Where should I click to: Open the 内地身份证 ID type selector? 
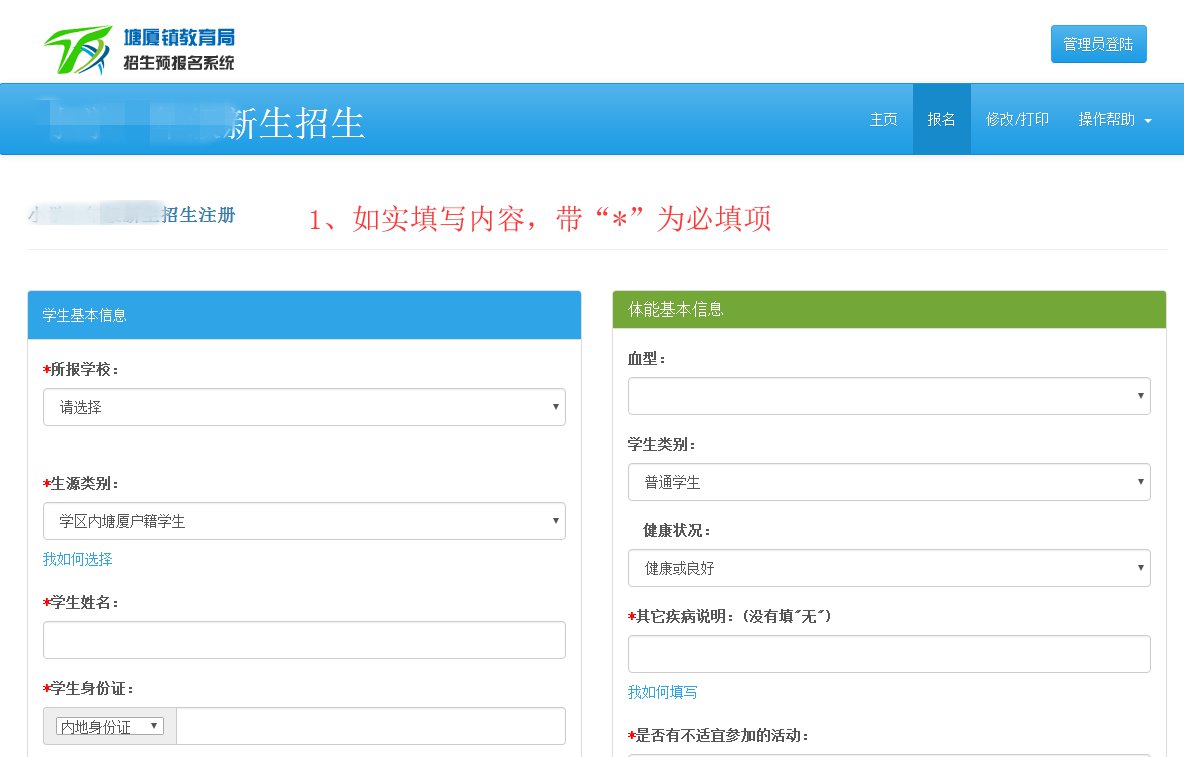tap(110, 727)
